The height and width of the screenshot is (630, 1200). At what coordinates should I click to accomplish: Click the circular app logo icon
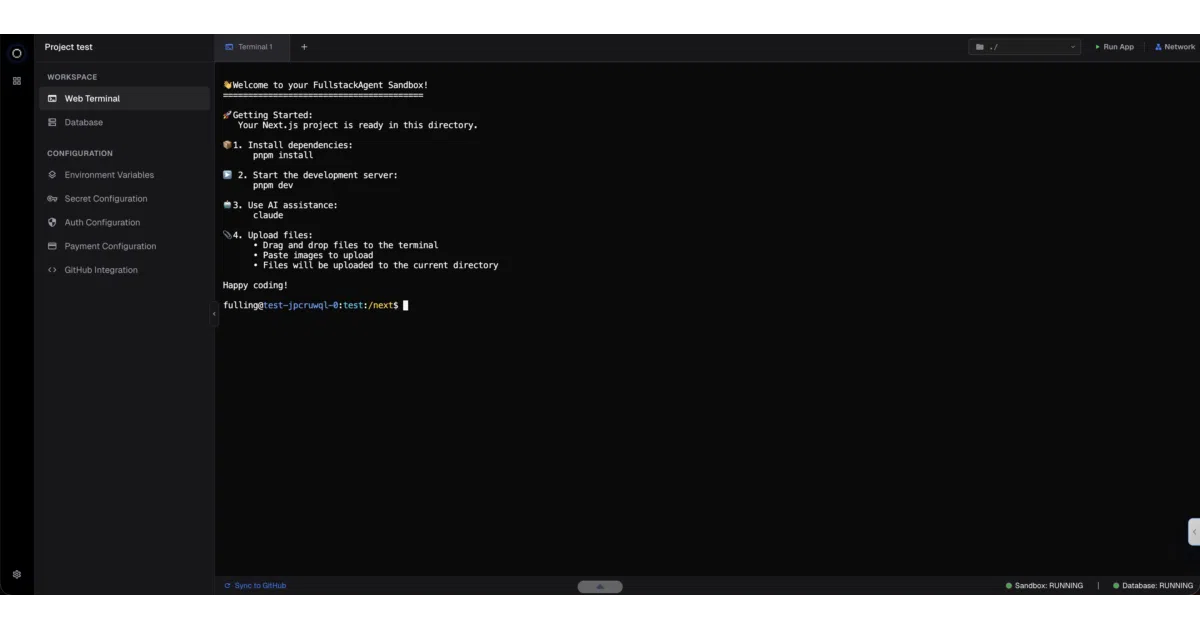(x=16, y=53)
